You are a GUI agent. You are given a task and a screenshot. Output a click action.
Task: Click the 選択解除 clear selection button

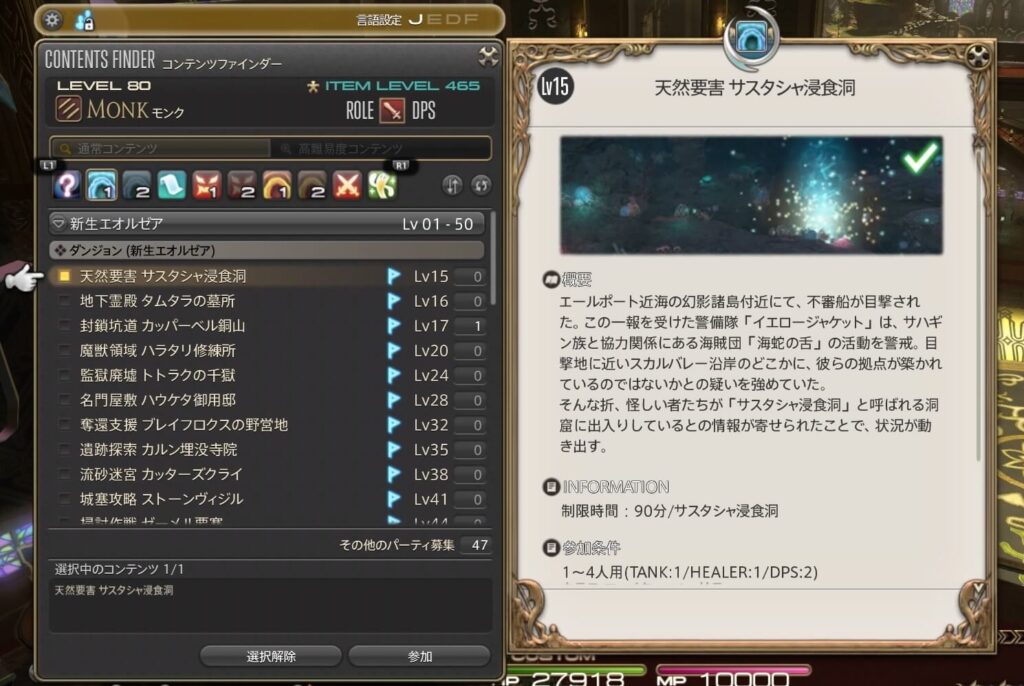(x=271, y=656)
